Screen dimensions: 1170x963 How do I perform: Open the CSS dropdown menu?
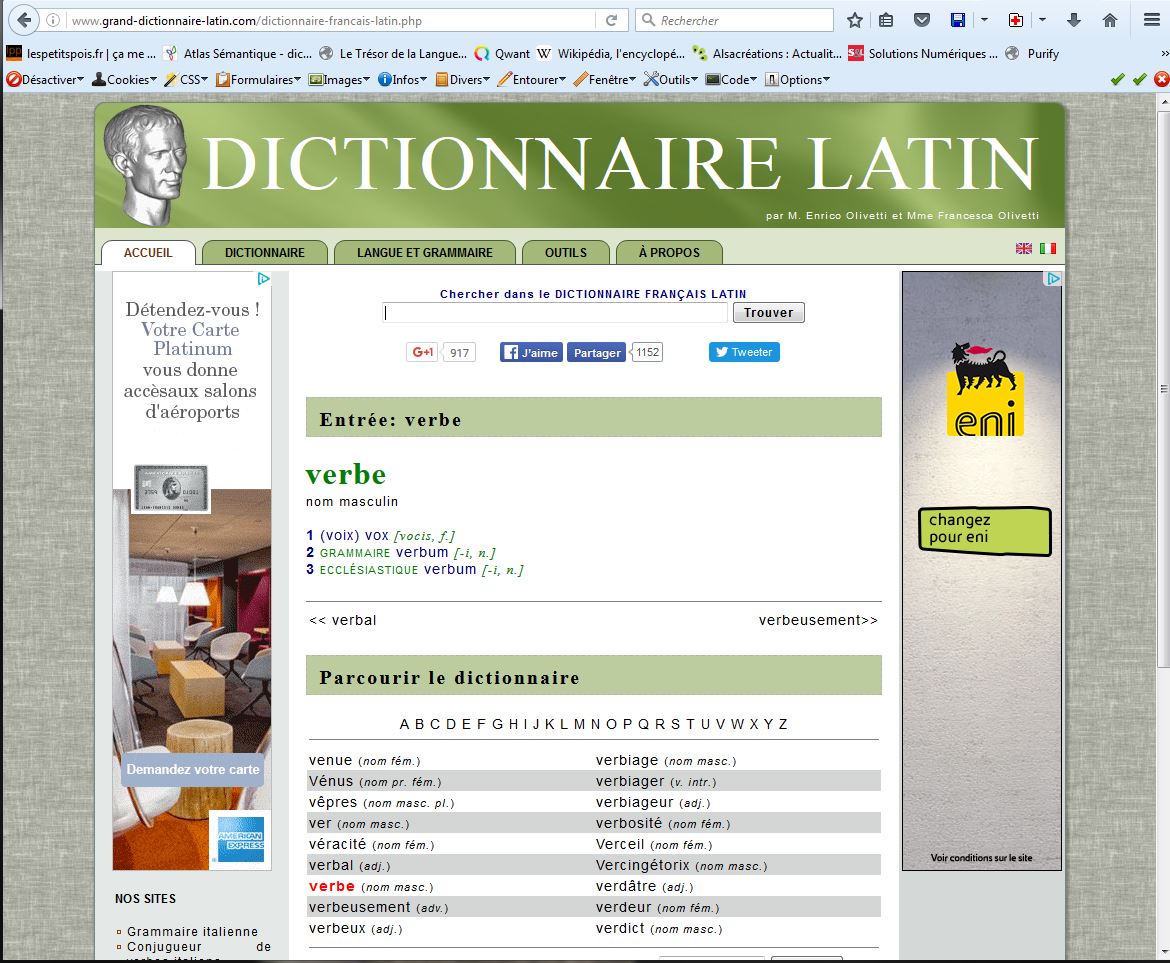[187, 79]
